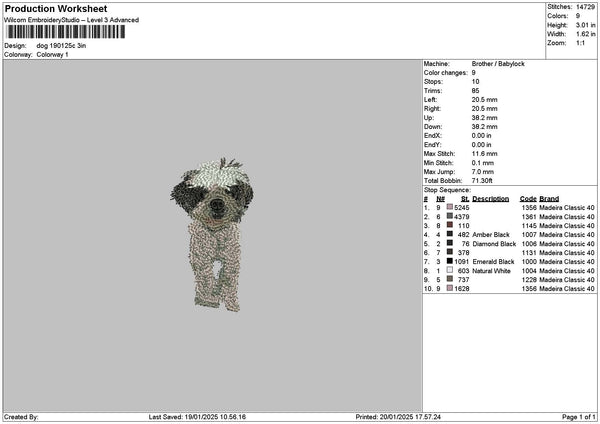Select the 'Right:' measurement label
The height and width of the screenshot is (424, 600).
tap(433, 109)
